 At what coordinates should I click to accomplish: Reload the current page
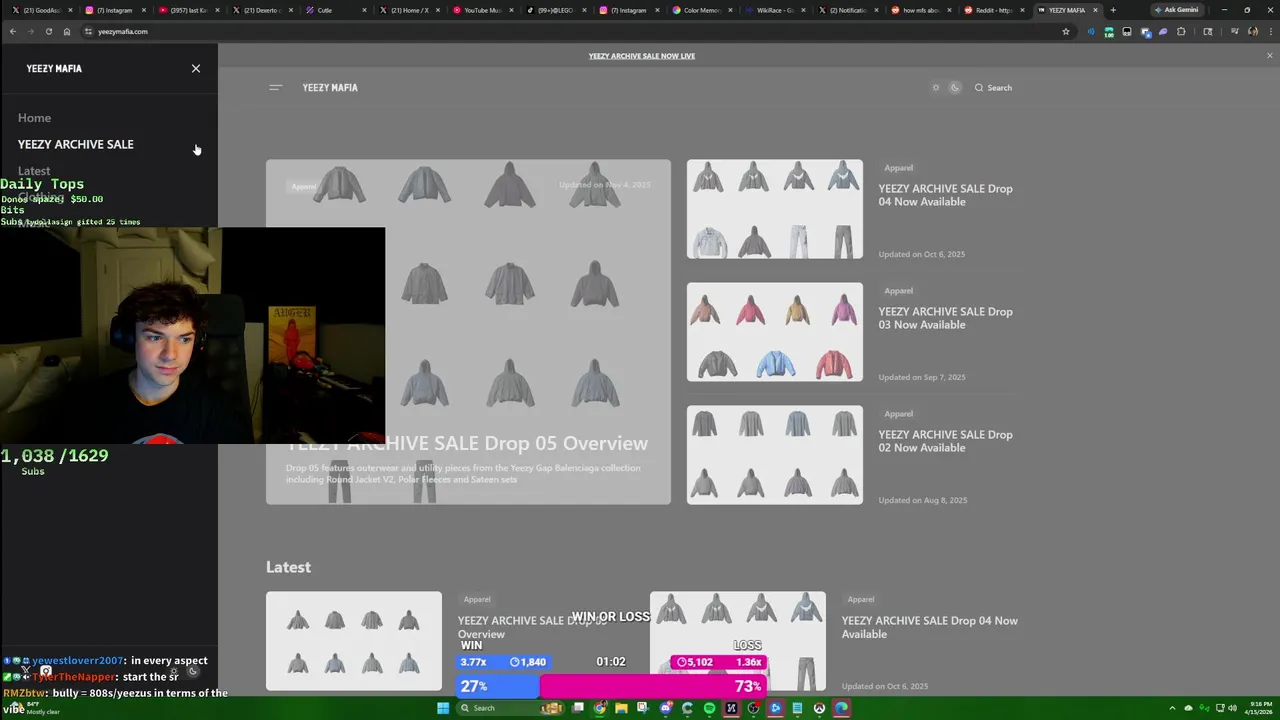pyautogui.click(x=48, y=31)
